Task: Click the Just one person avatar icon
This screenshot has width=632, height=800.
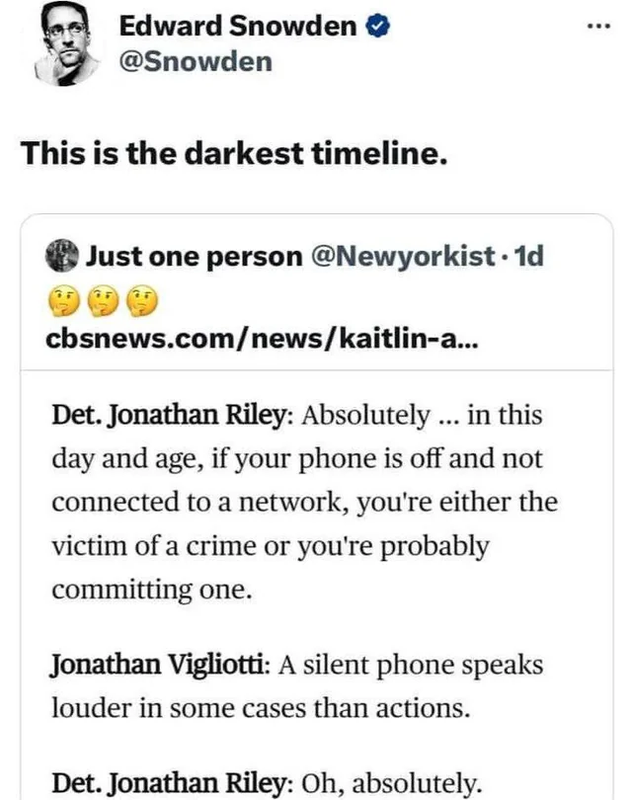Action: tap(62, 256)
